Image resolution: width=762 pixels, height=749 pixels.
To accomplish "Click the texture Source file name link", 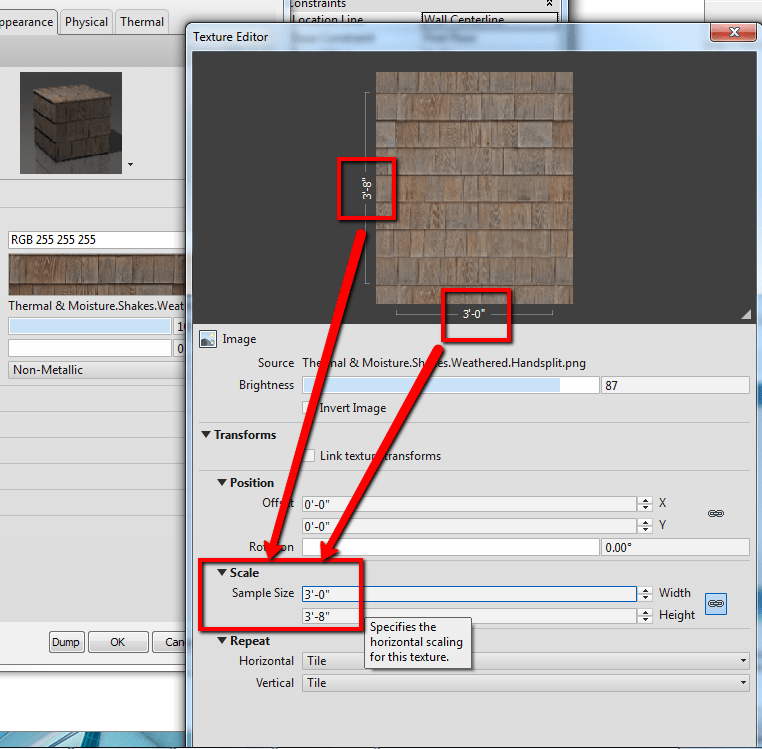I will click(444, 363).
